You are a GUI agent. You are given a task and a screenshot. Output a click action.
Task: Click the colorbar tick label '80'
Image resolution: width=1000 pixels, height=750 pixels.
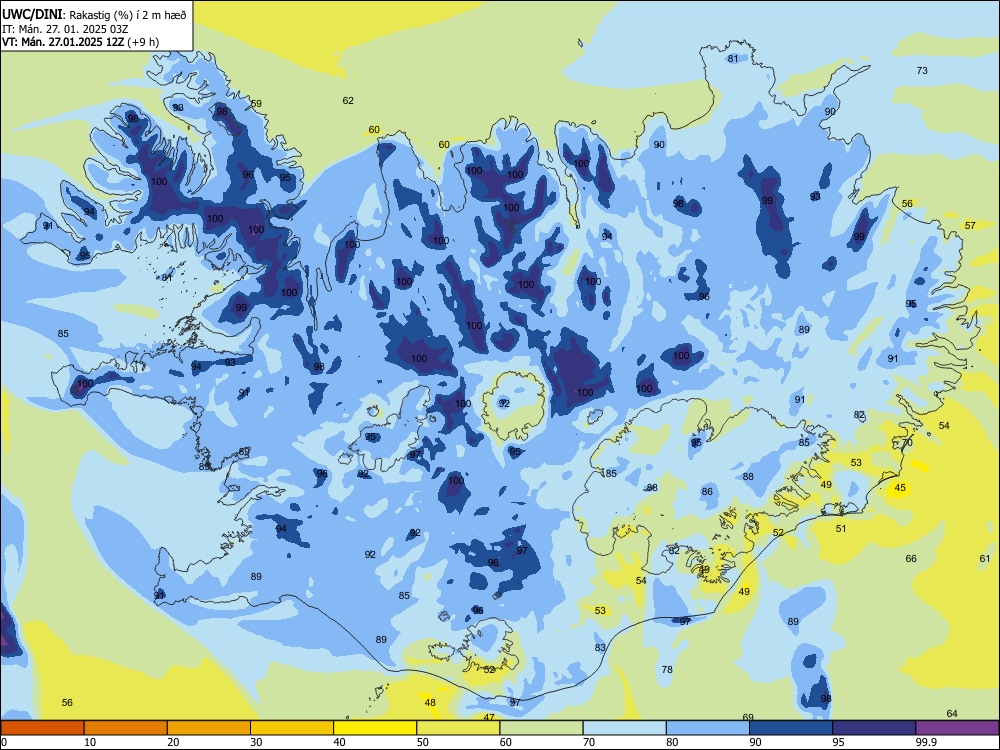673,742
